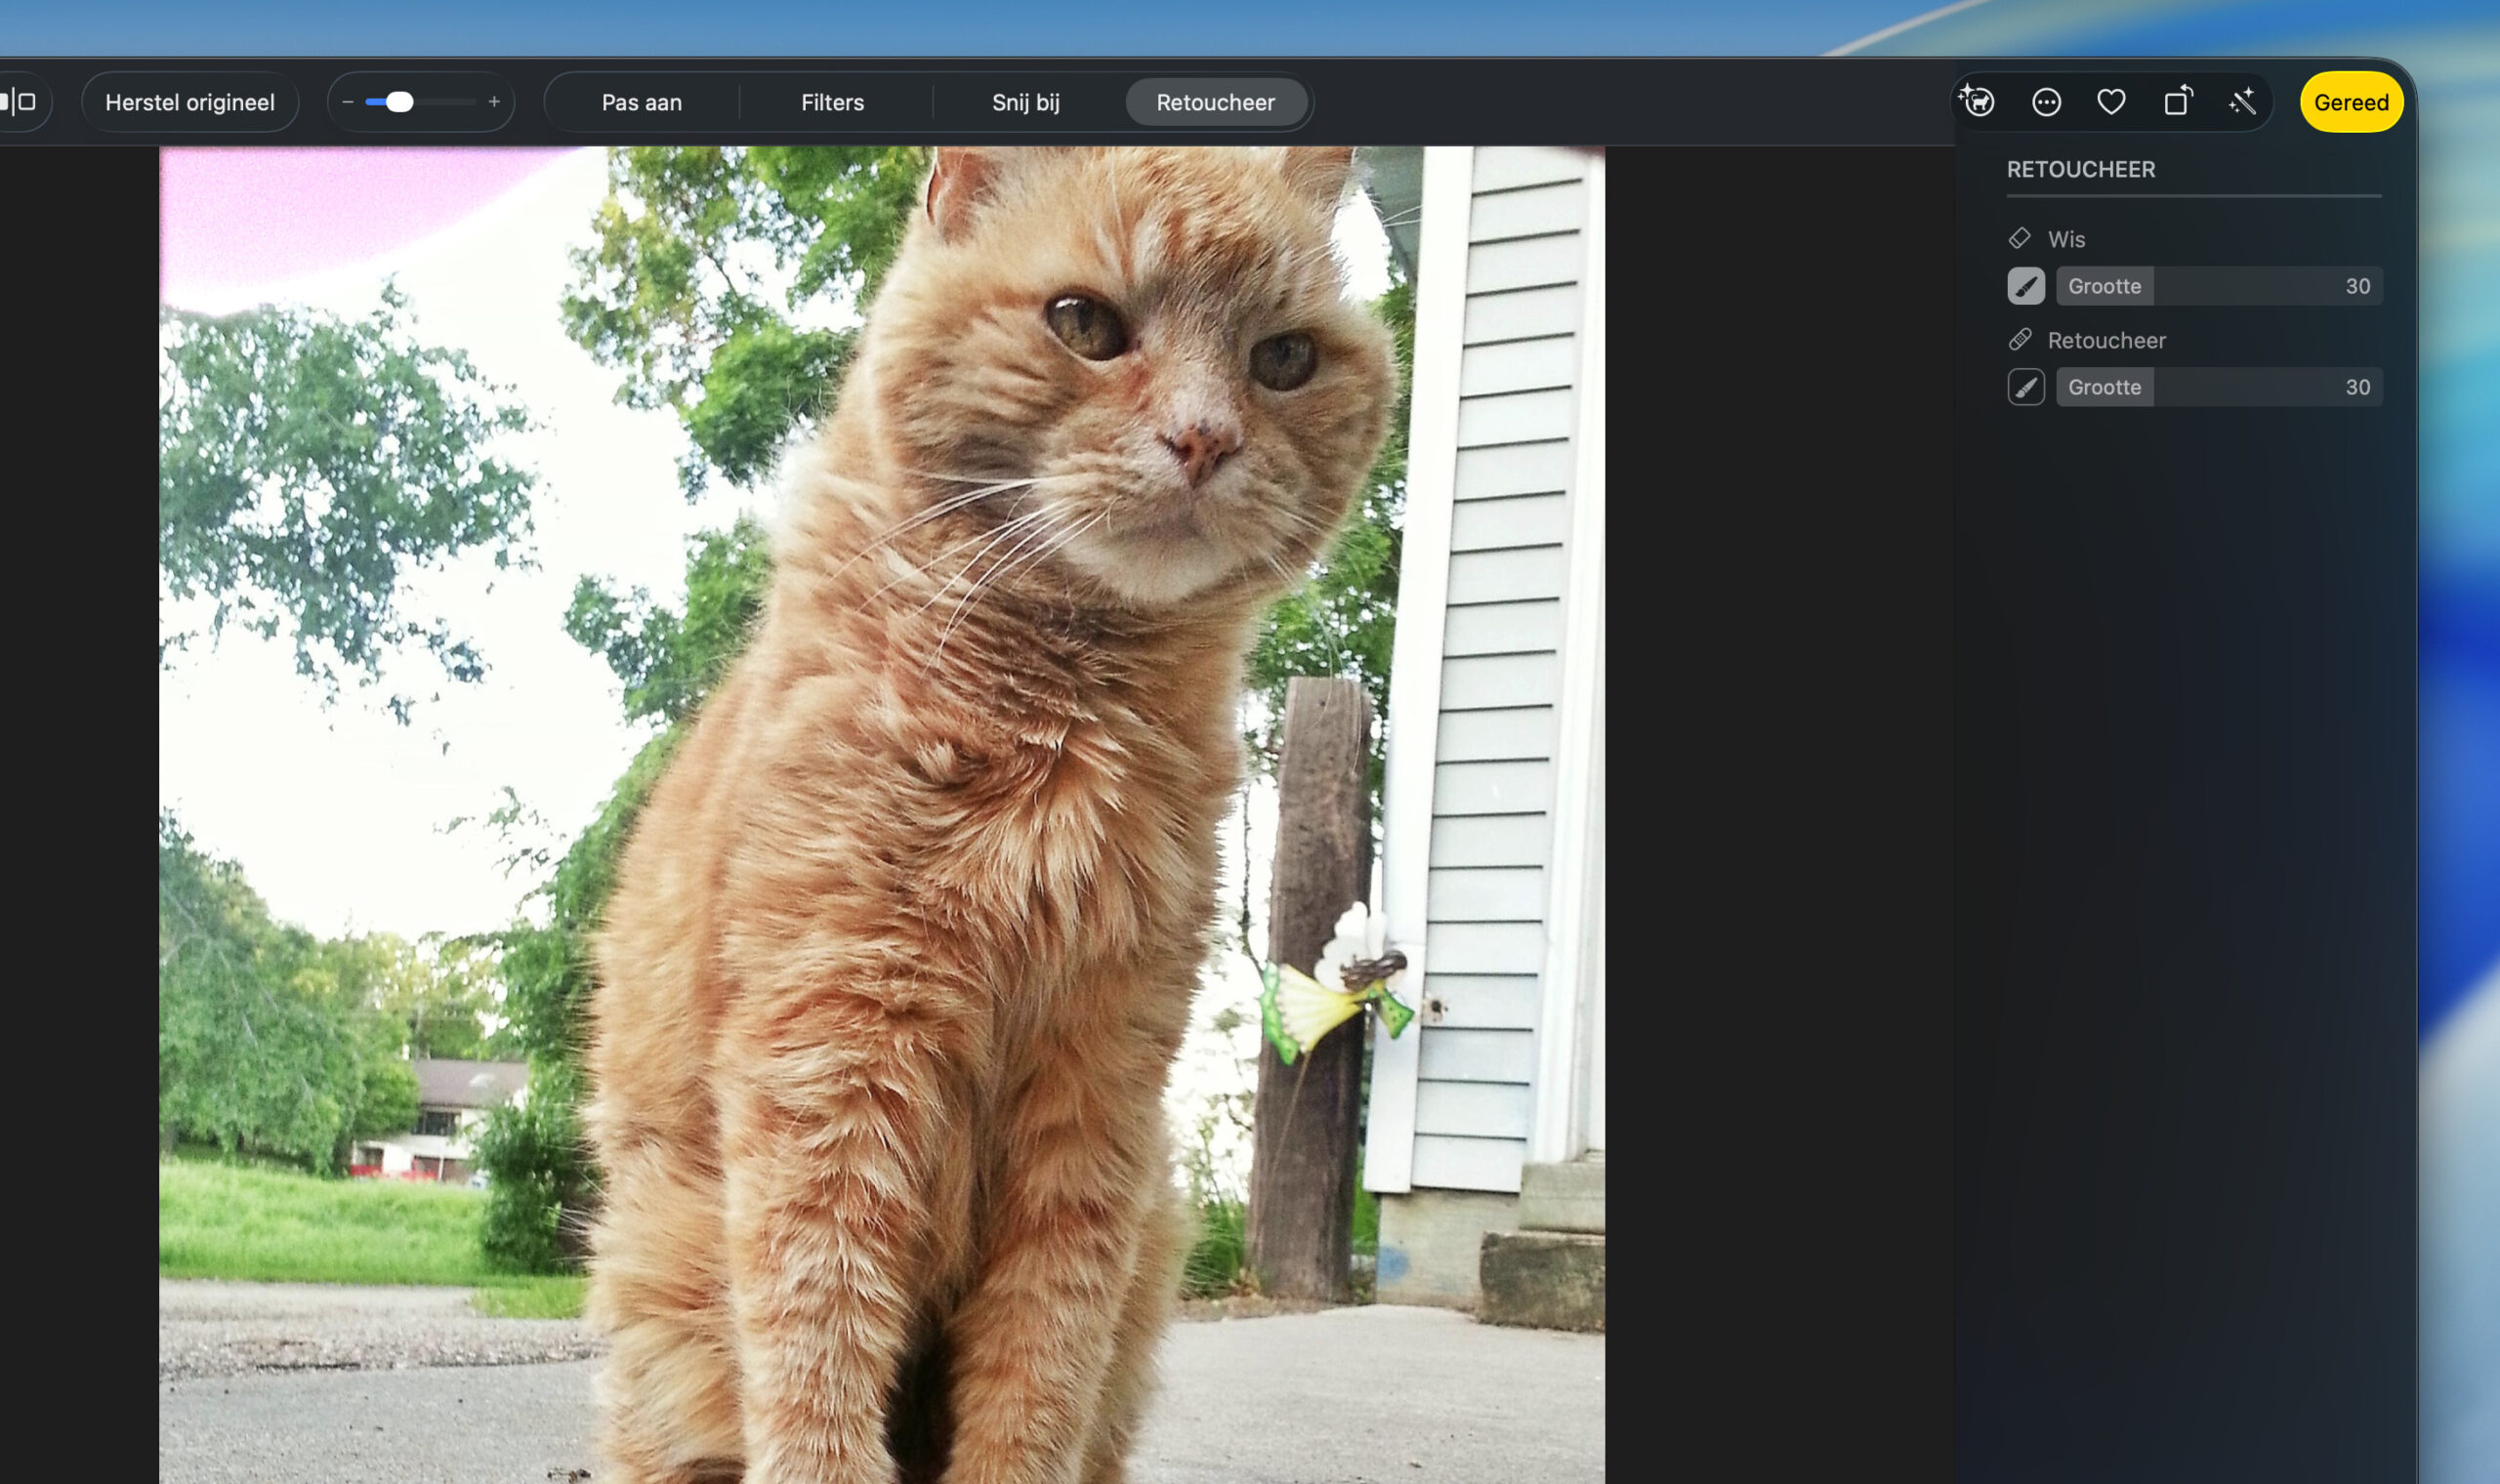This screenshot has height=1484, width=2500.
Task: Click the zoom slider handle
Action: click(x=399, y=102)
